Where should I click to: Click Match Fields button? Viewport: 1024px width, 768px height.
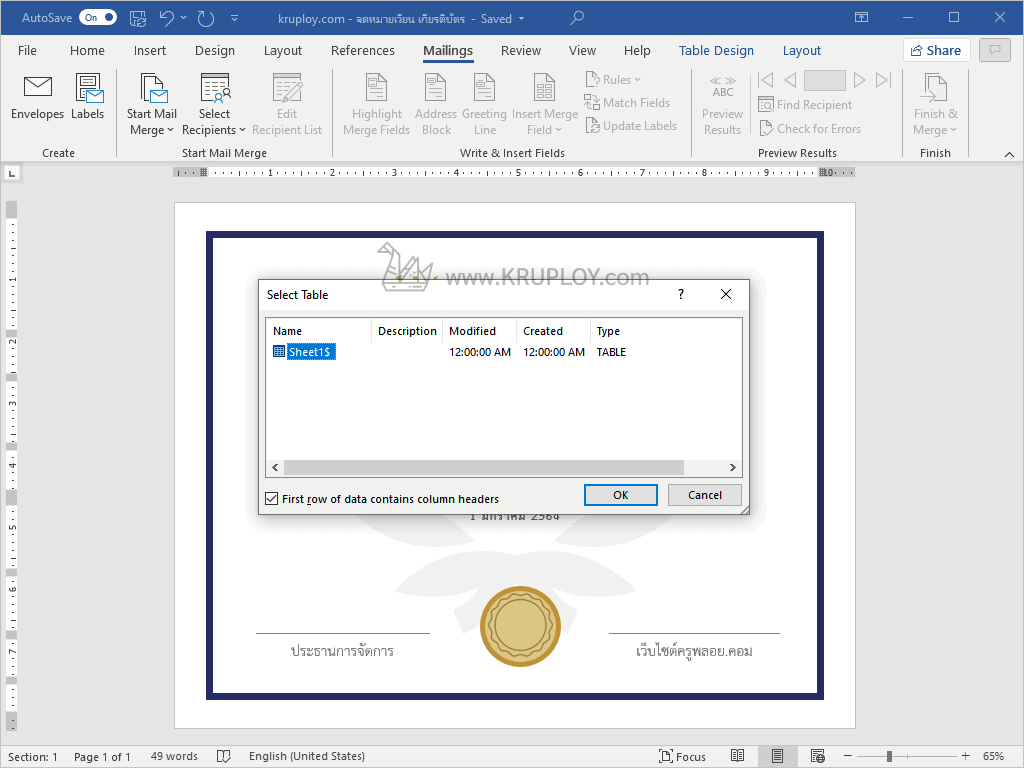(627, 103)
